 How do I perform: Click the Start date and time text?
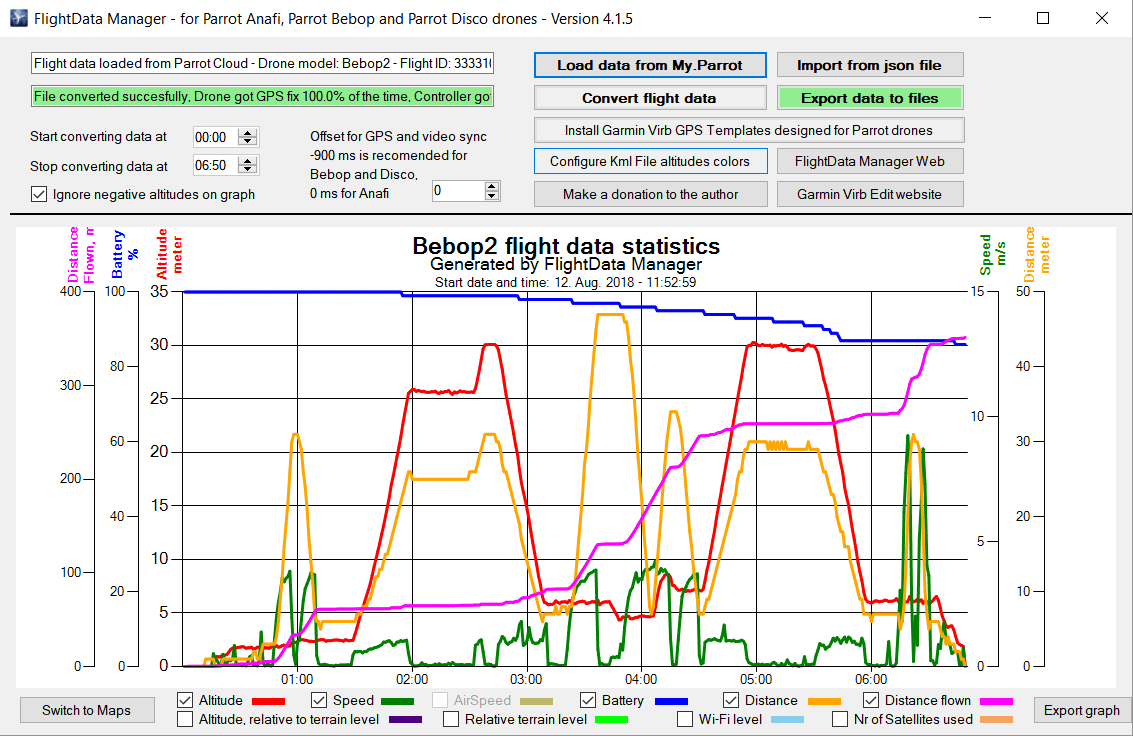566,282
